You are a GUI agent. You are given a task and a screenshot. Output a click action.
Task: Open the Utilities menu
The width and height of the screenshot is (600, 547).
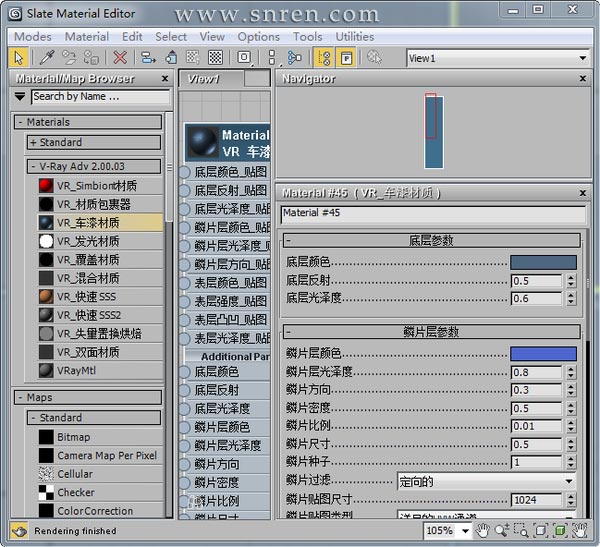pyautogui.click(x=355, y=37)
